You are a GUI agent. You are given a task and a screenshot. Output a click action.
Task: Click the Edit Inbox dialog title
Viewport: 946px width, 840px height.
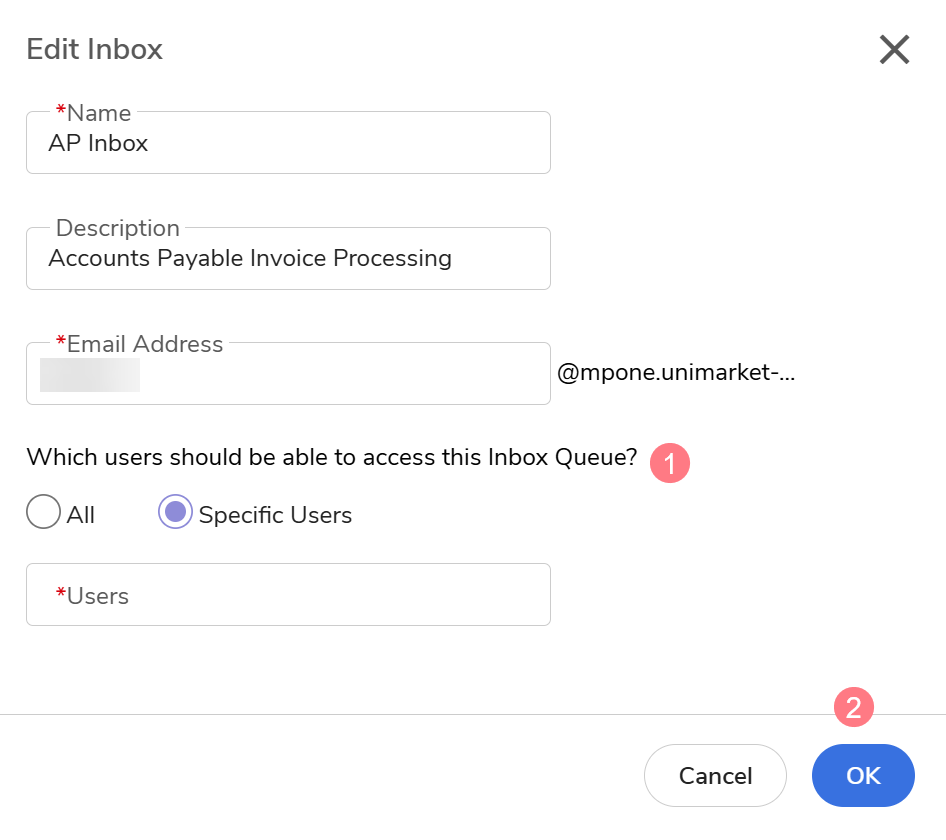click(x=94, y=49)
